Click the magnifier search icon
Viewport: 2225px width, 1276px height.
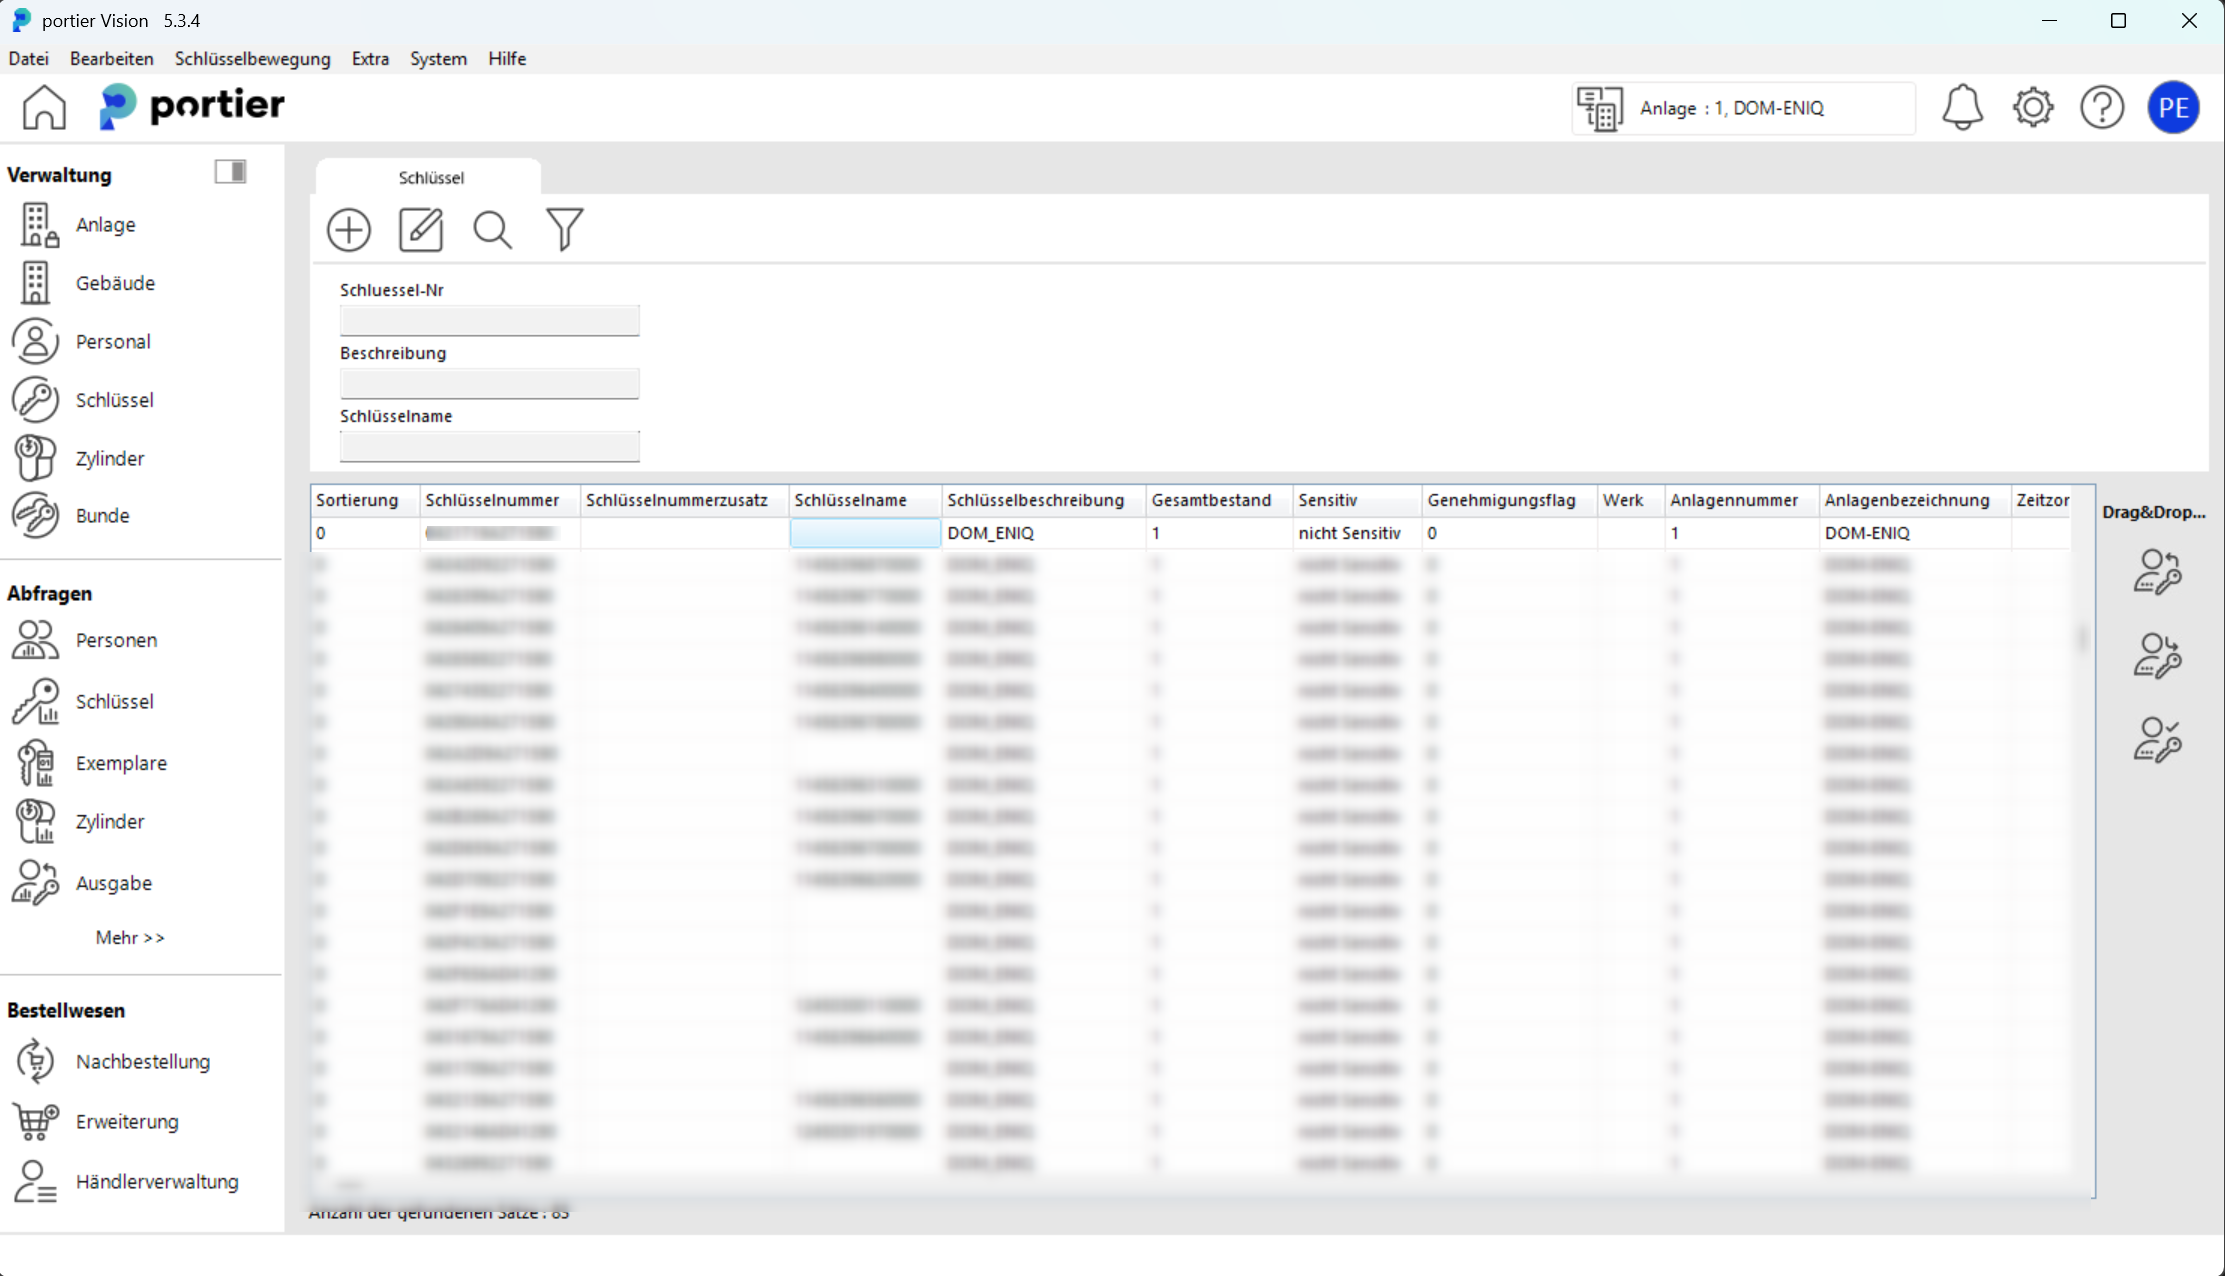493,230
